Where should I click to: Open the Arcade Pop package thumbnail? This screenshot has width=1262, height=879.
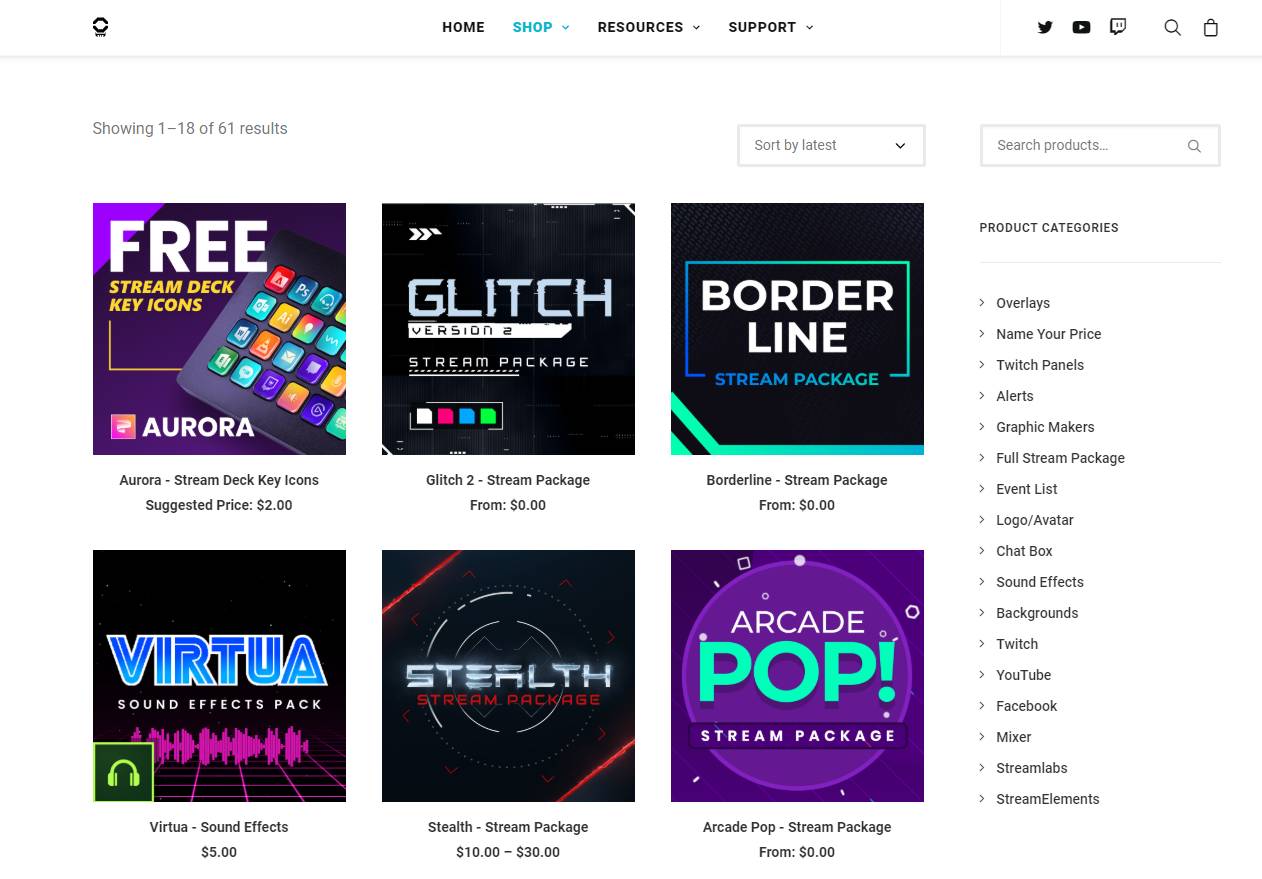point(797,676)
